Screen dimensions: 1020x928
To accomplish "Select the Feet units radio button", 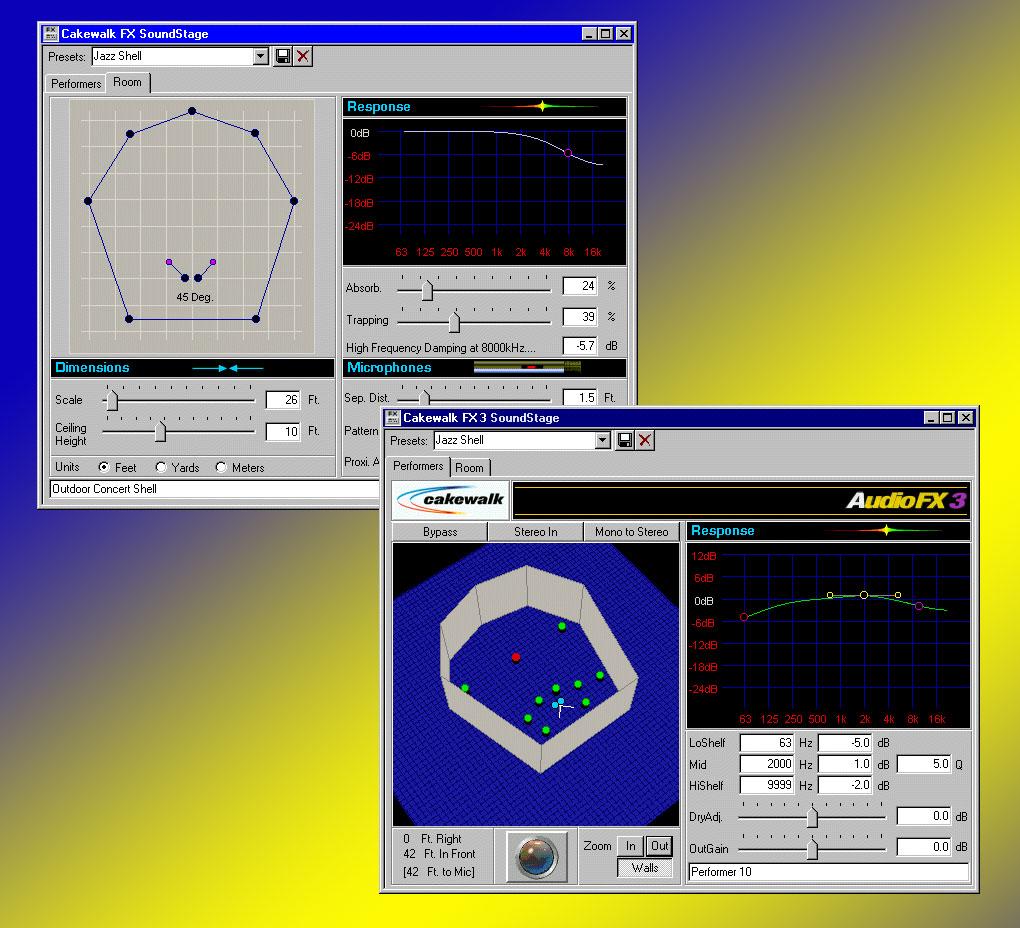I will pos(103,467).
